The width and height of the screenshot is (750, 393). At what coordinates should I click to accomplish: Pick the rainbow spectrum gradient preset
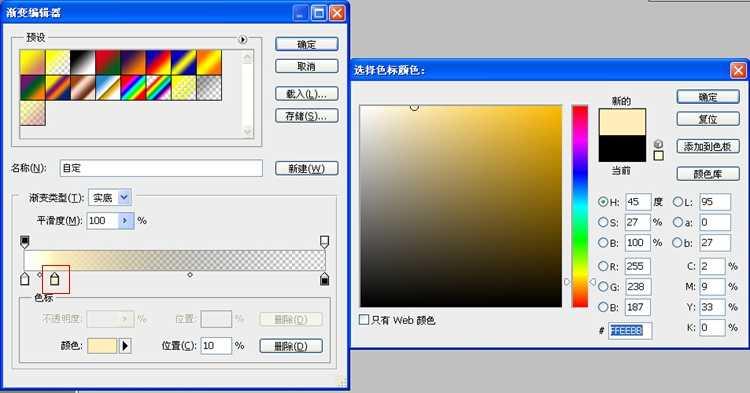[x=133, y=87]
